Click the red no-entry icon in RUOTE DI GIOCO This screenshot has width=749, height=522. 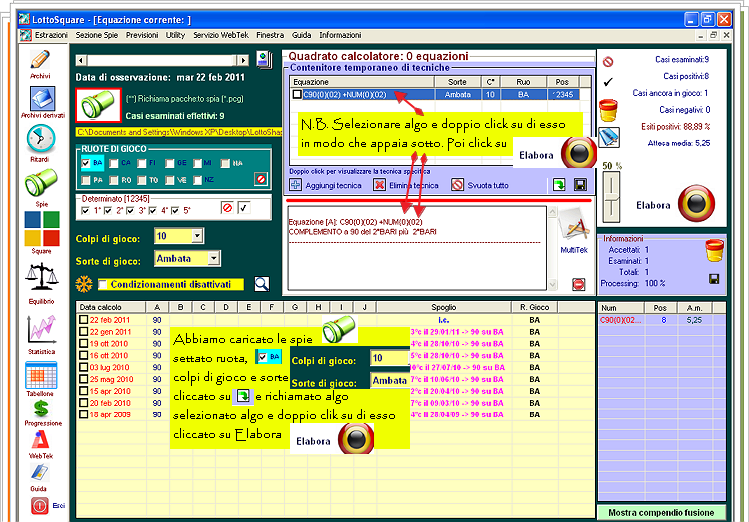pos(261,180)
